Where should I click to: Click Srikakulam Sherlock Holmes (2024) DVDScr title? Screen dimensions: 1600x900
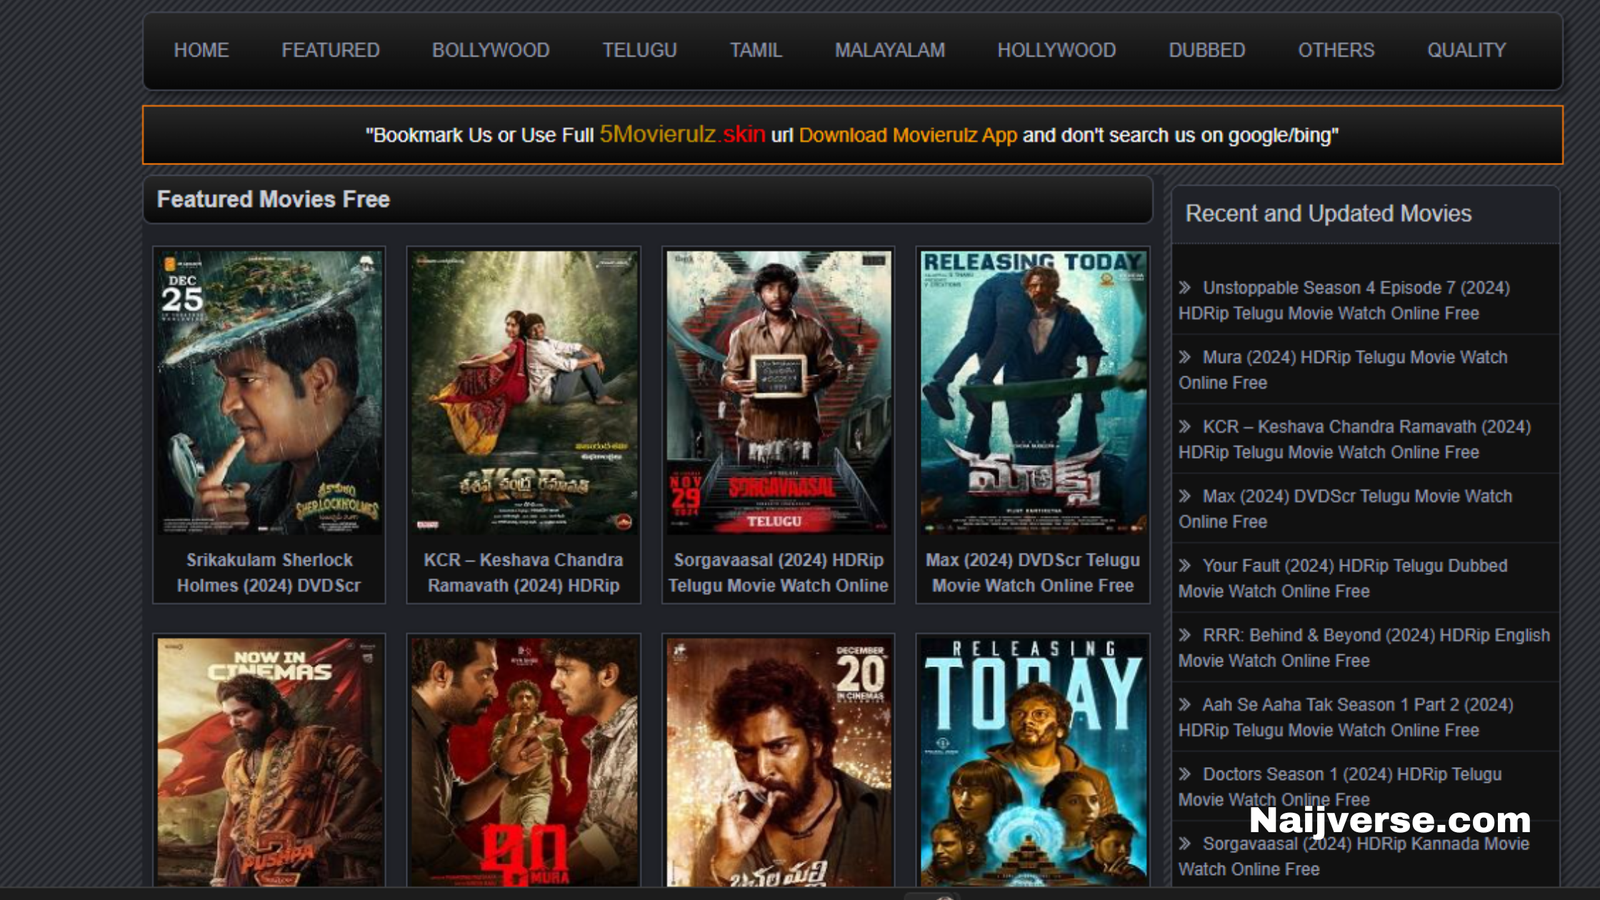coord(269,573)
